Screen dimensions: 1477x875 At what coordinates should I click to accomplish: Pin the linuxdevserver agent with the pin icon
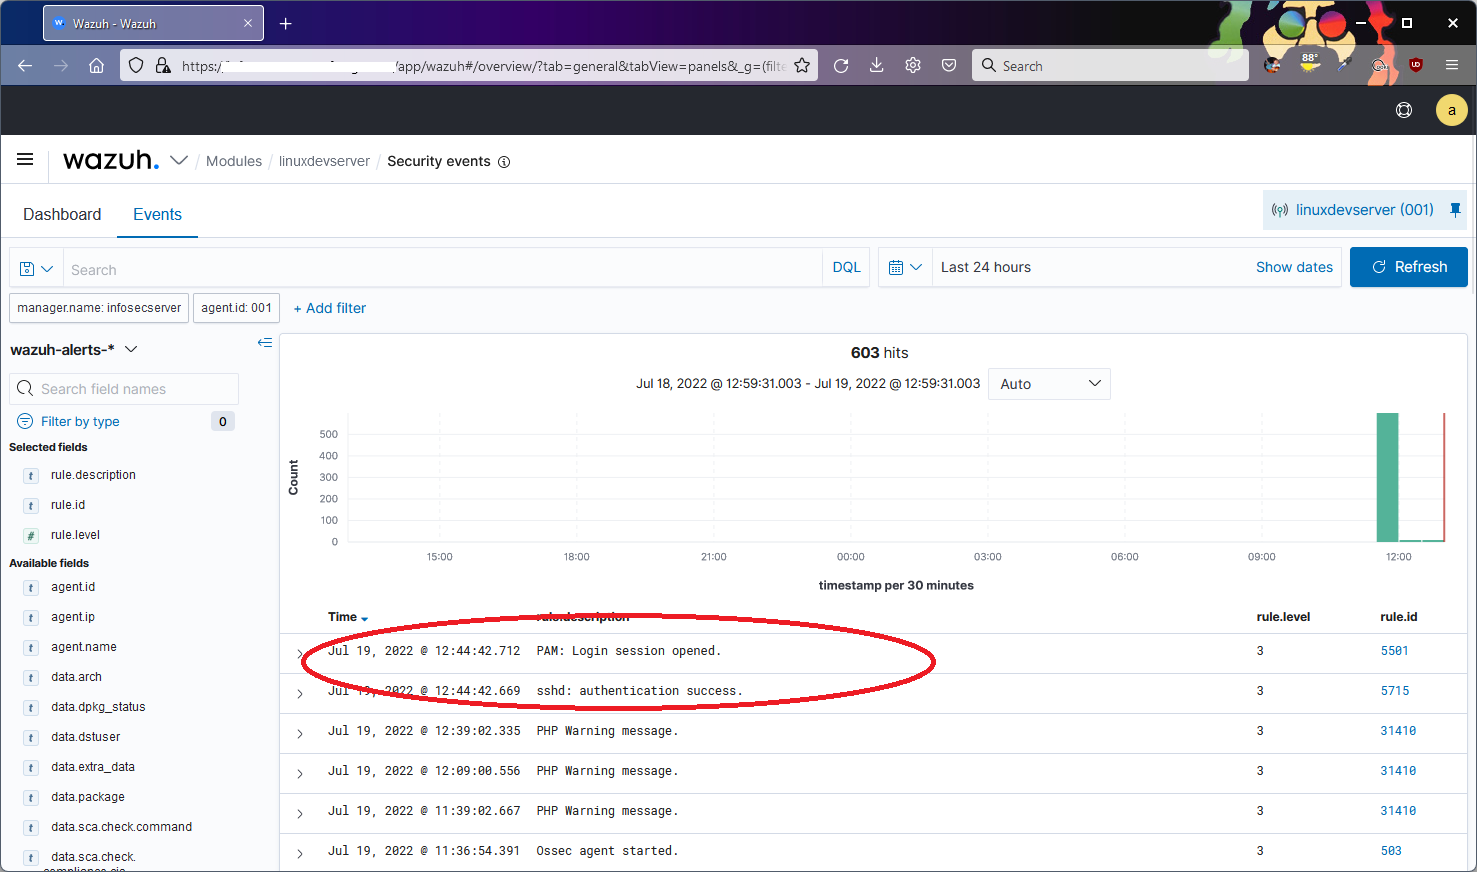coord(1455,209)
